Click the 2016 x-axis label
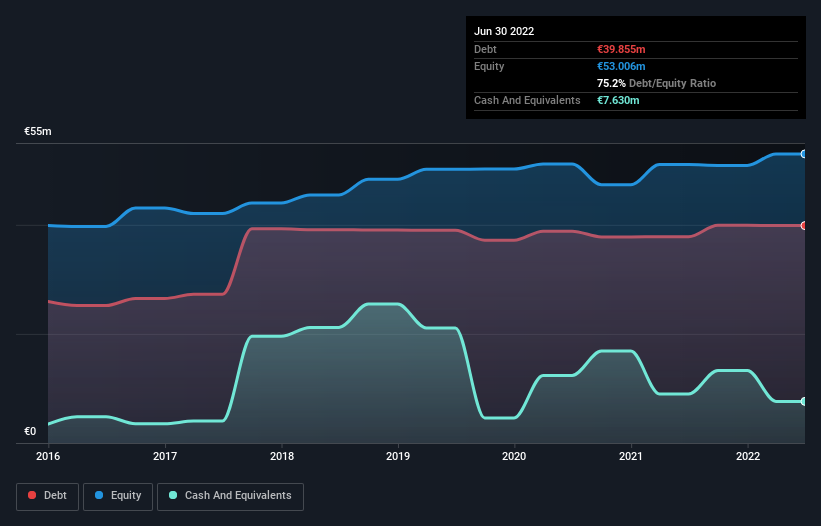Viewport: 821px width, 526px height. pos(48,456)
